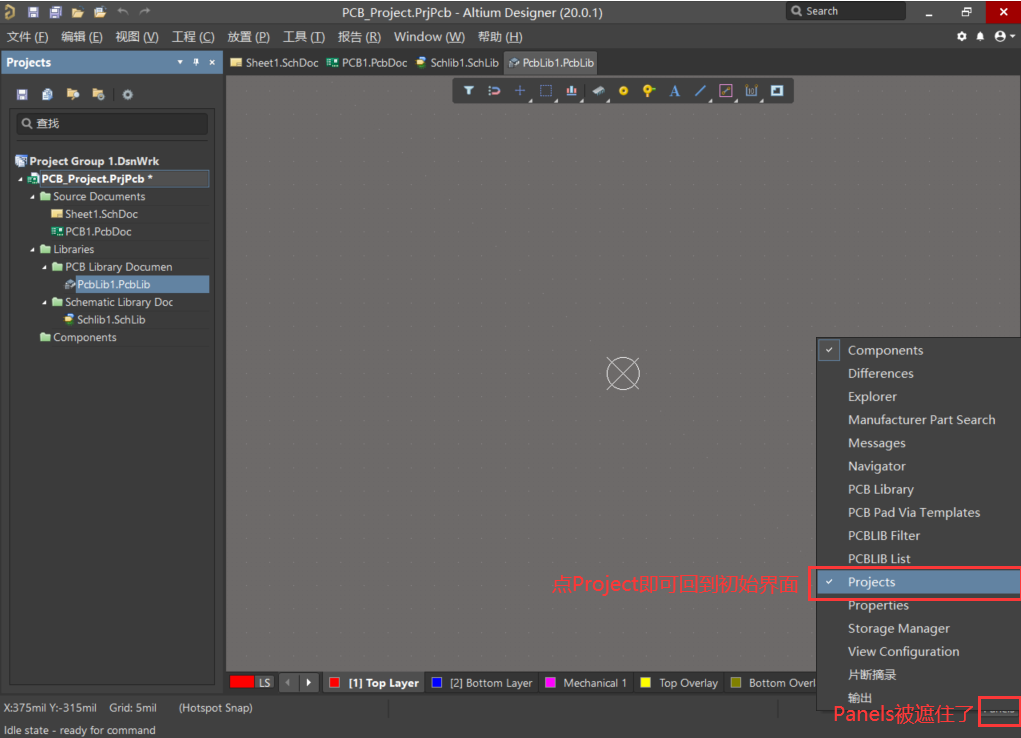Click the right arrow to advance layer tabs
1021x738 pixels.
(309, 683)
